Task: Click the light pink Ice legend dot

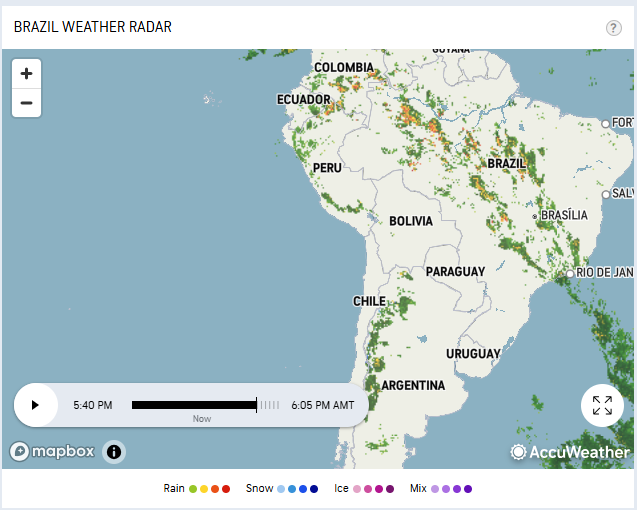Action: click(x=357, y=489)
